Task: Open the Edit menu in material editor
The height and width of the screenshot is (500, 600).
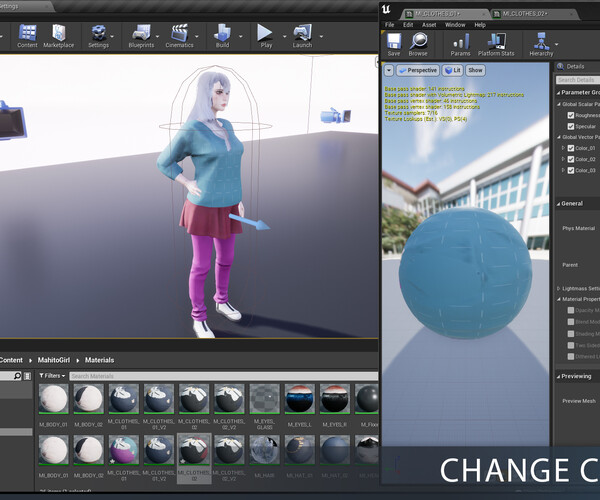Action: (408, 25)
